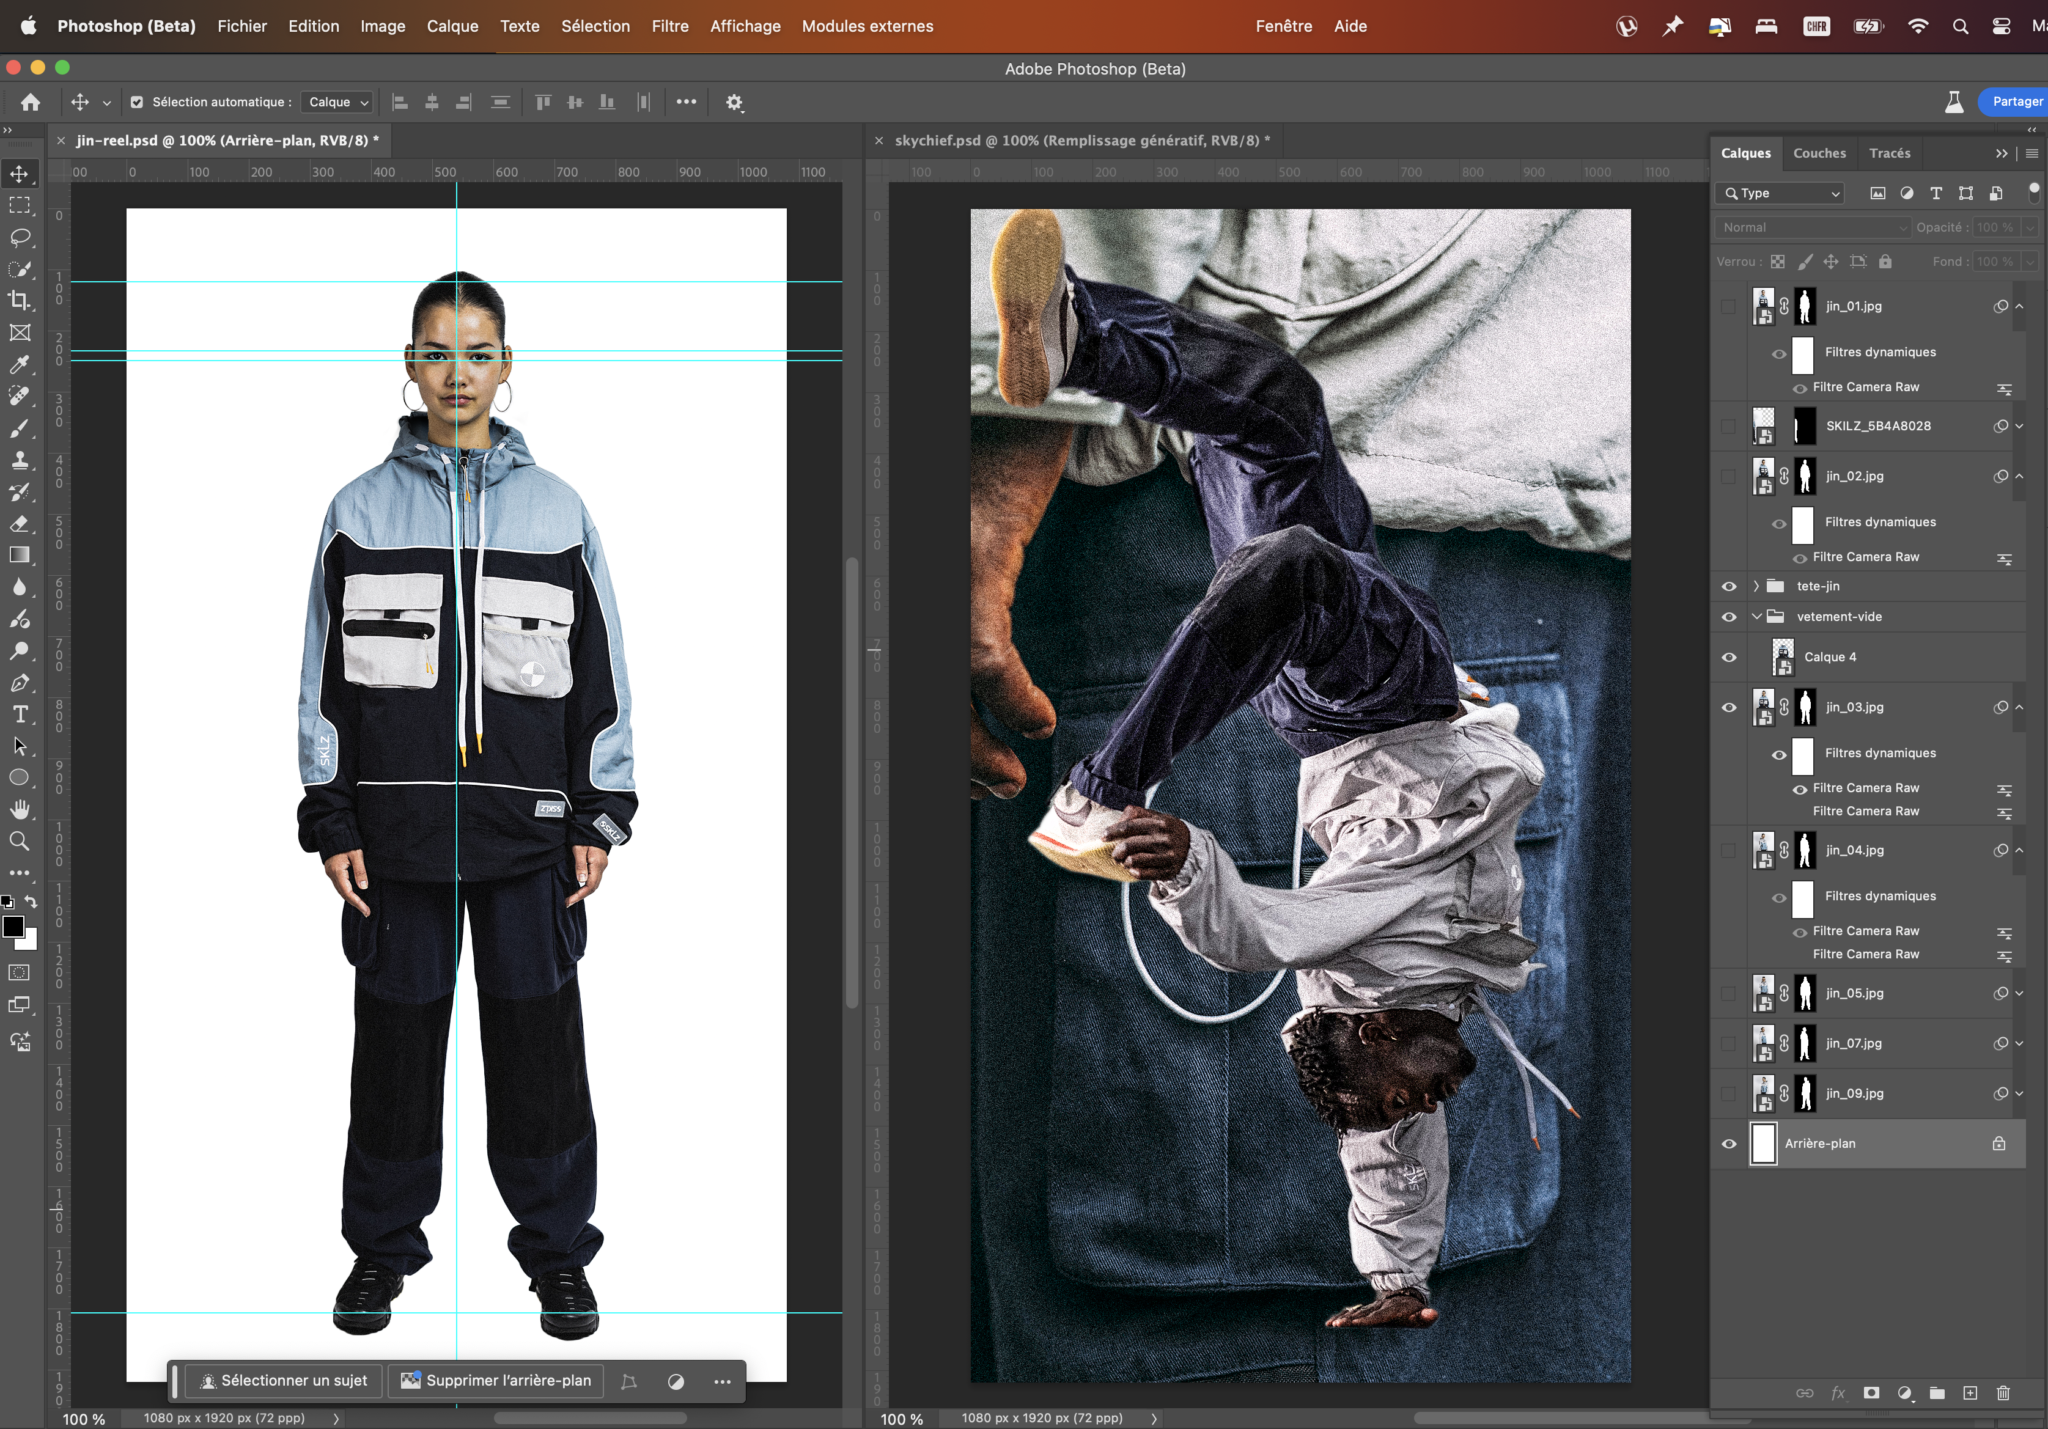Image resolution: width=2048 pixels, height=1429 pixels.
Task: Switch to the Couches tab
Action: (1819, 153)
